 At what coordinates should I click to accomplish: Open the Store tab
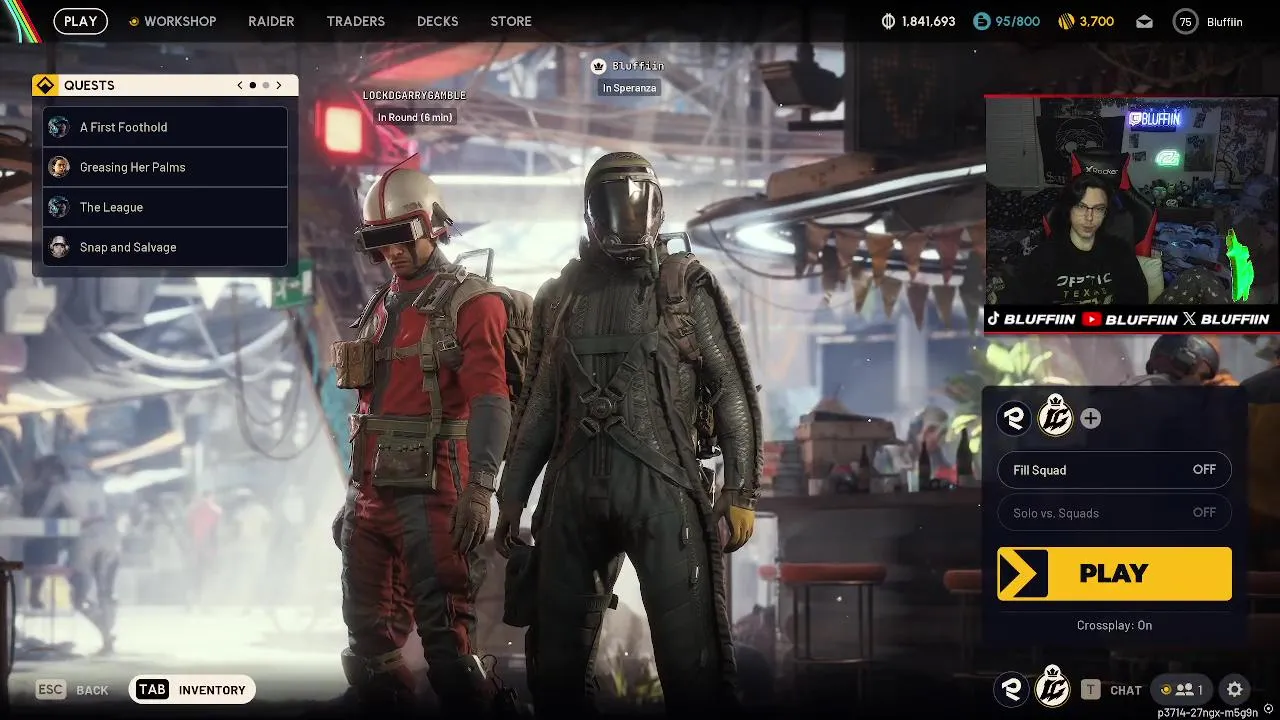[511, 21]
